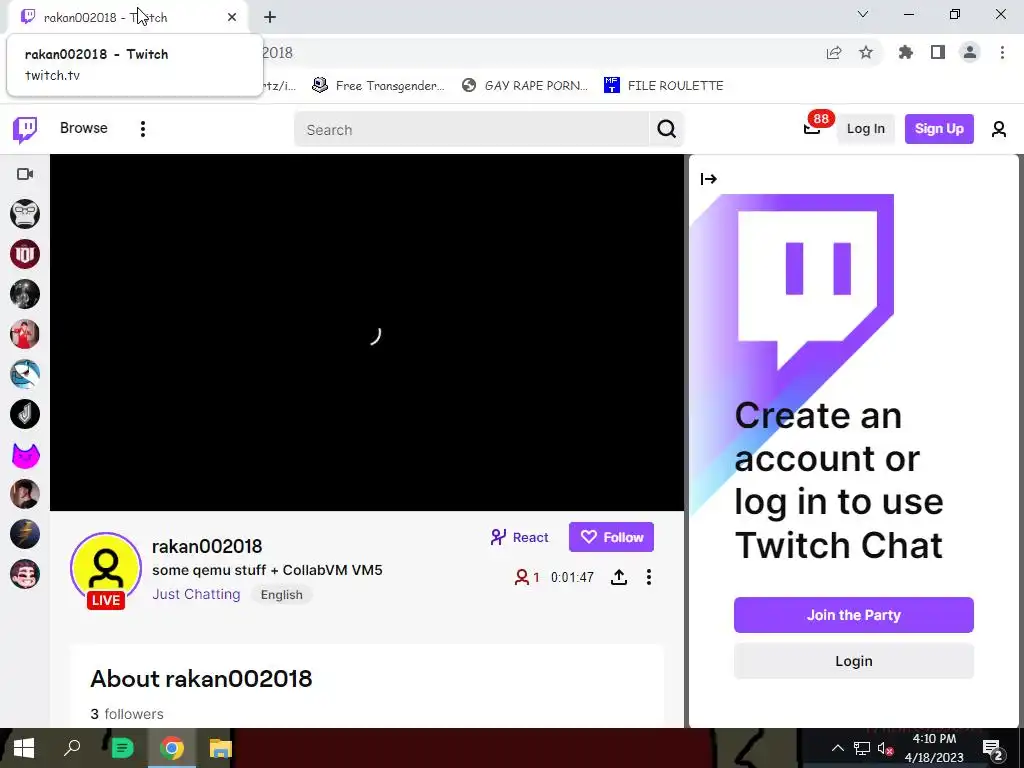Open the Browse menu item
This screenshot has width=1024, height=768.
[x=84, y=128]
